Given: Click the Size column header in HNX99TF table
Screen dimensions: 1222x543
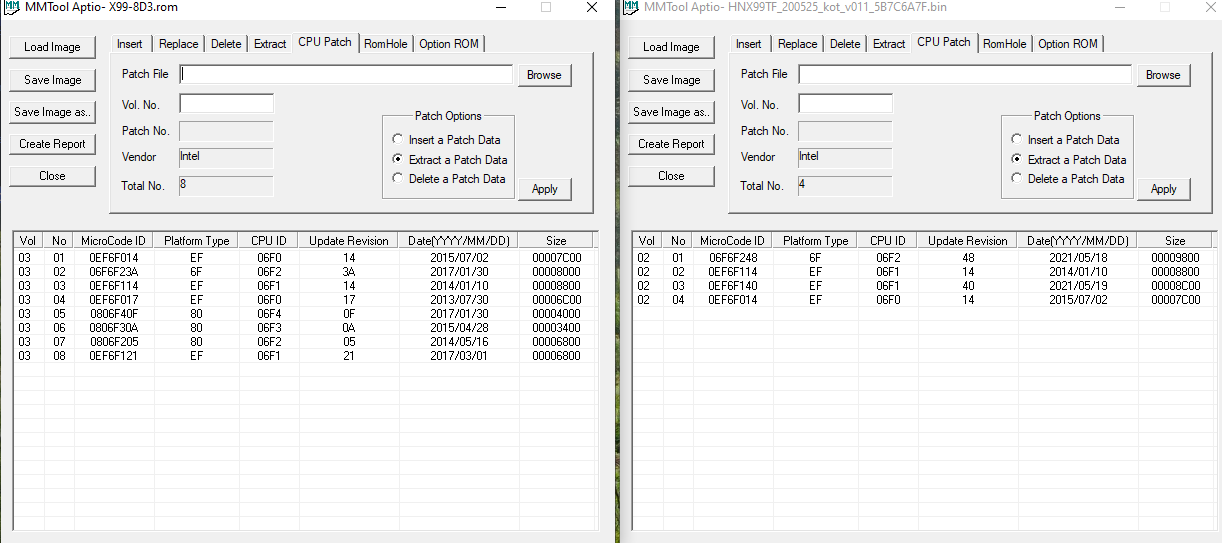Looking at the screenshot, I should (1175, 241).
